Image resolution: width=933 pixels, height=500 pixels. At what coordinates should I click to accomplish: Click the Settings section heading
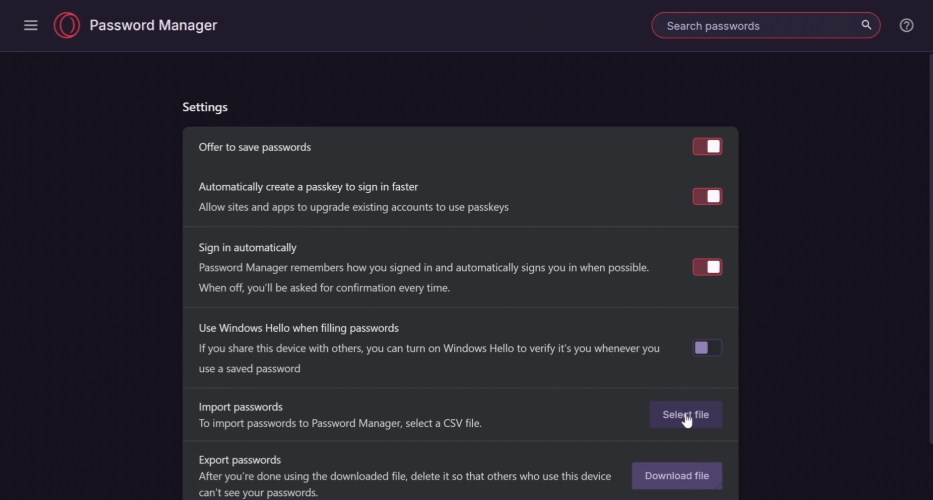[x=205, y=107]
